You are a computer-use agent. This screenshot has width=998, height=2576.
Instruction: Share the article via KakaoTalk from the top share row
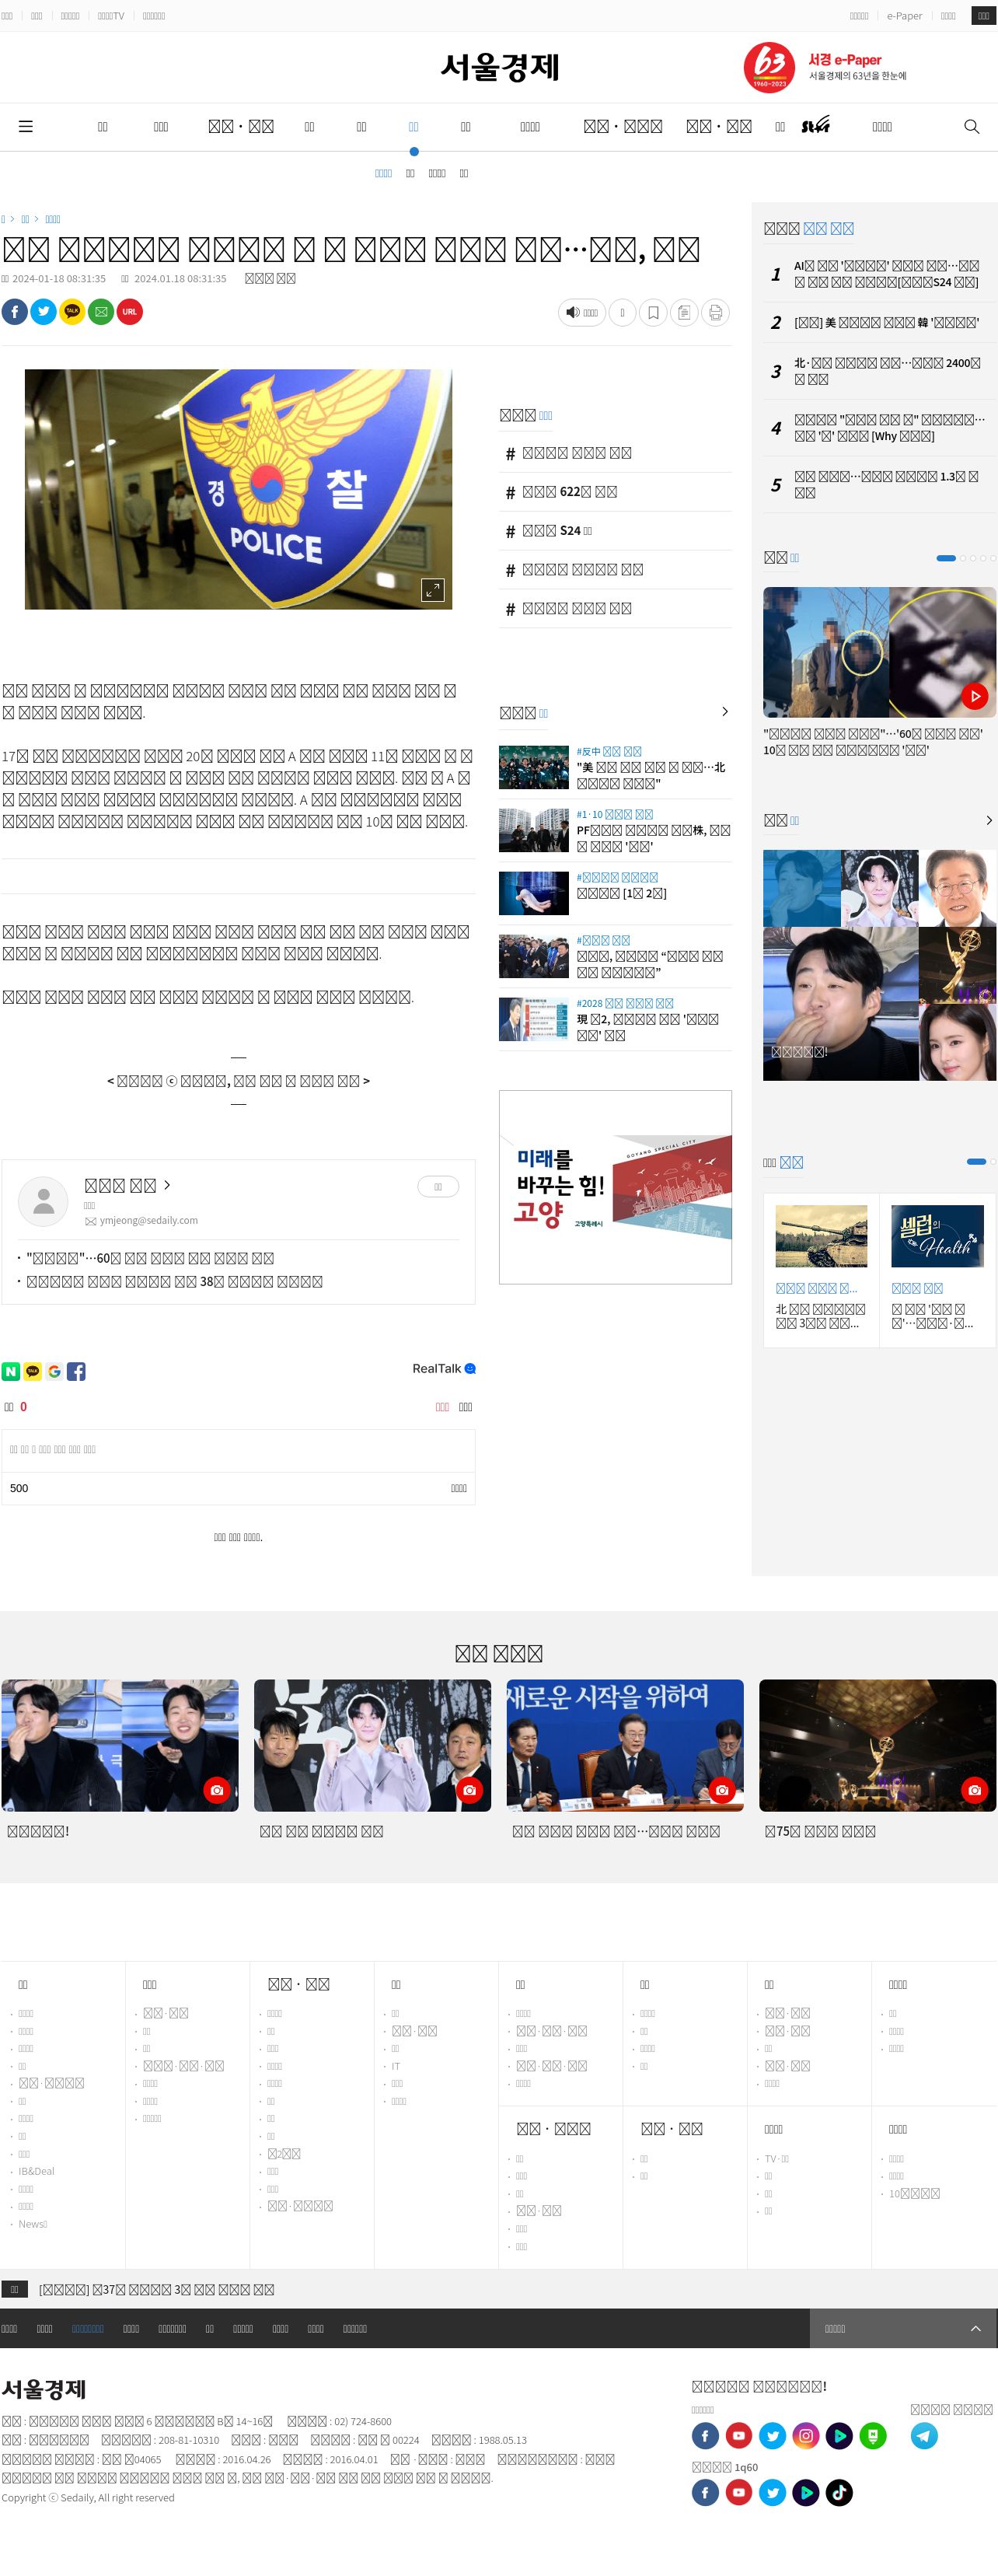point(72,312)
